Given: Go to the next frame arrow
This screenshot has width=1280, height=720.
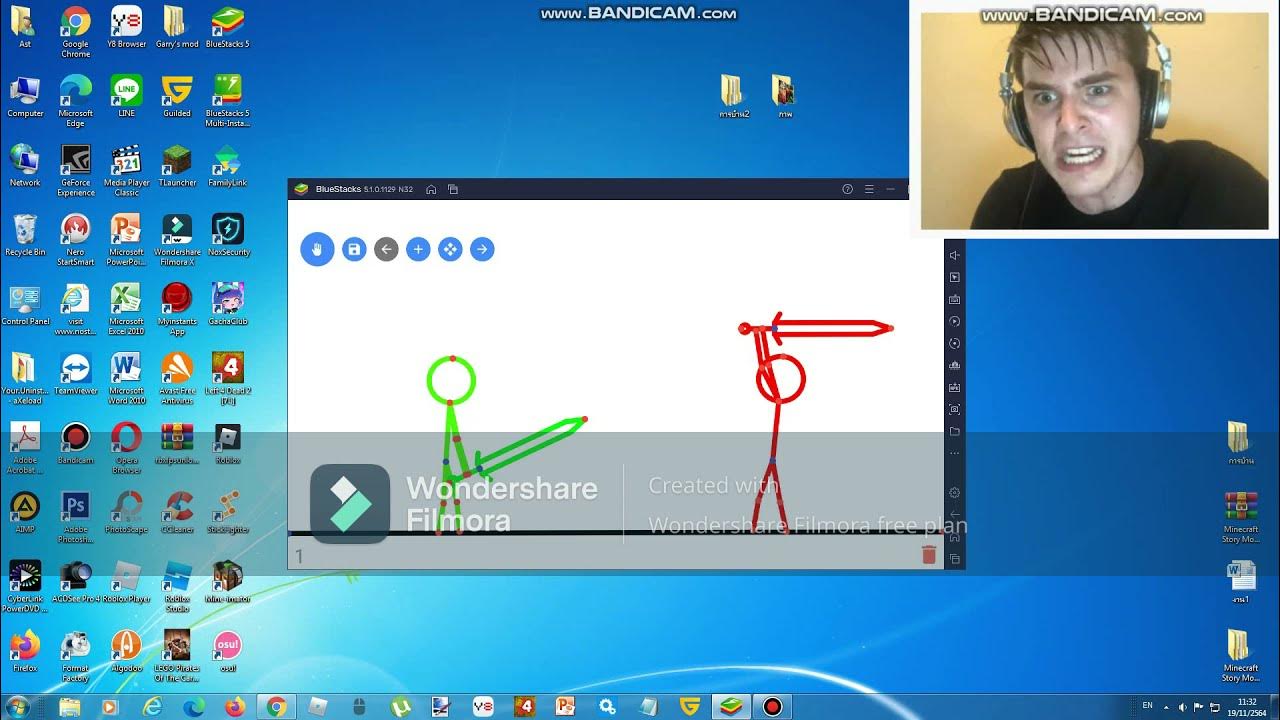Looking at the screenshot, I should click(482, 249).
